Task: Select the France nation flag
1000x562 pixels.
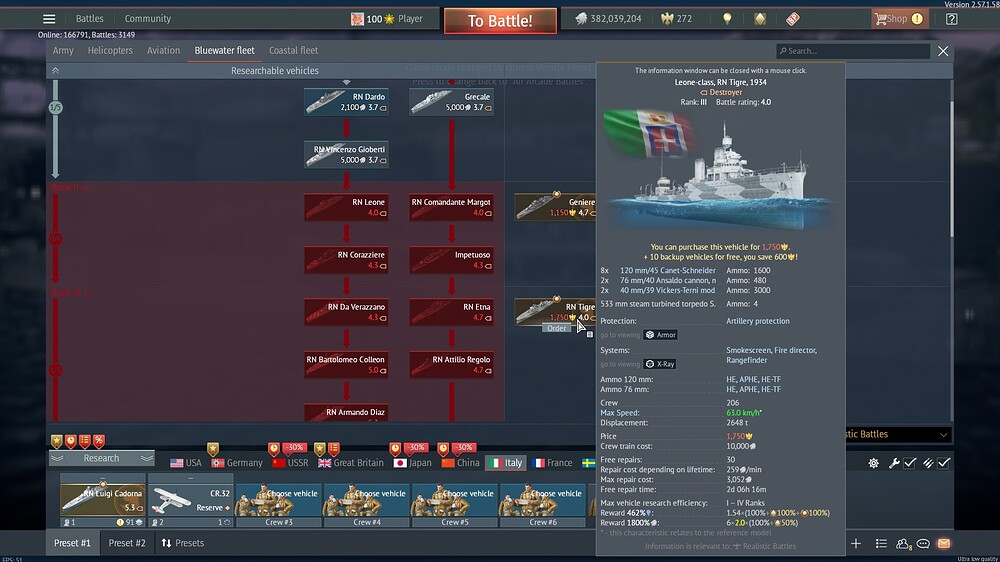Action: pos(552,463)
